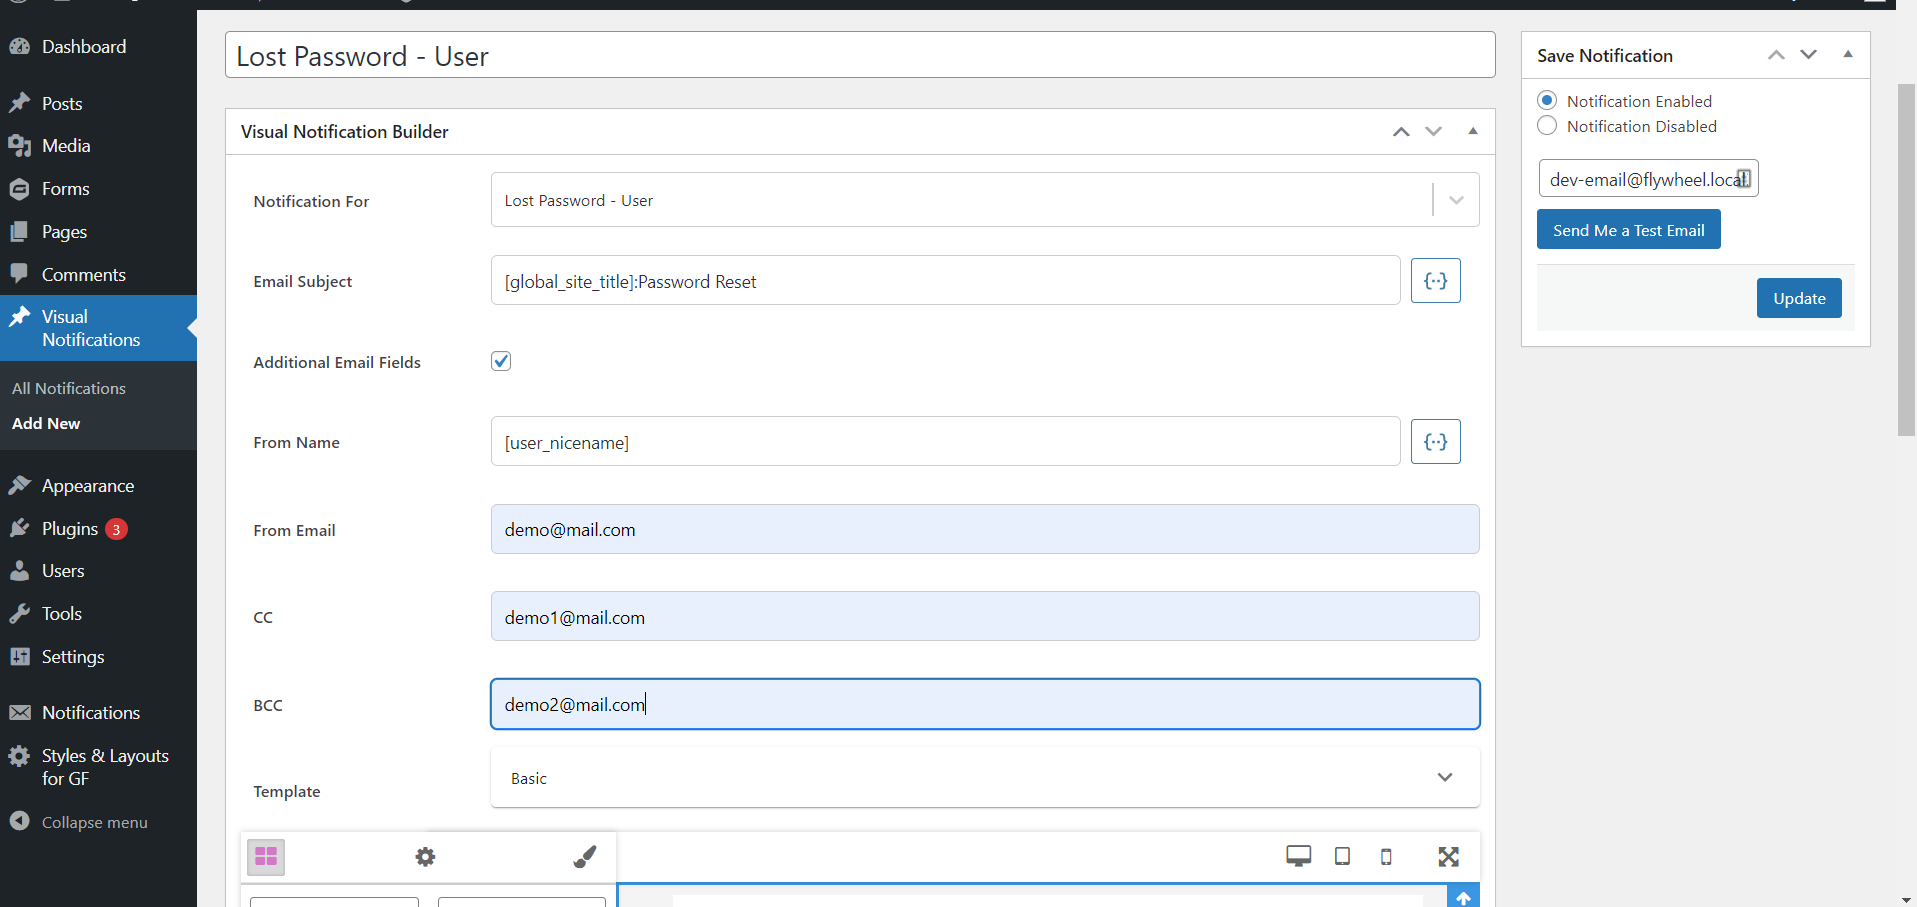Click the Comments bubble icon

pos(19,274)
